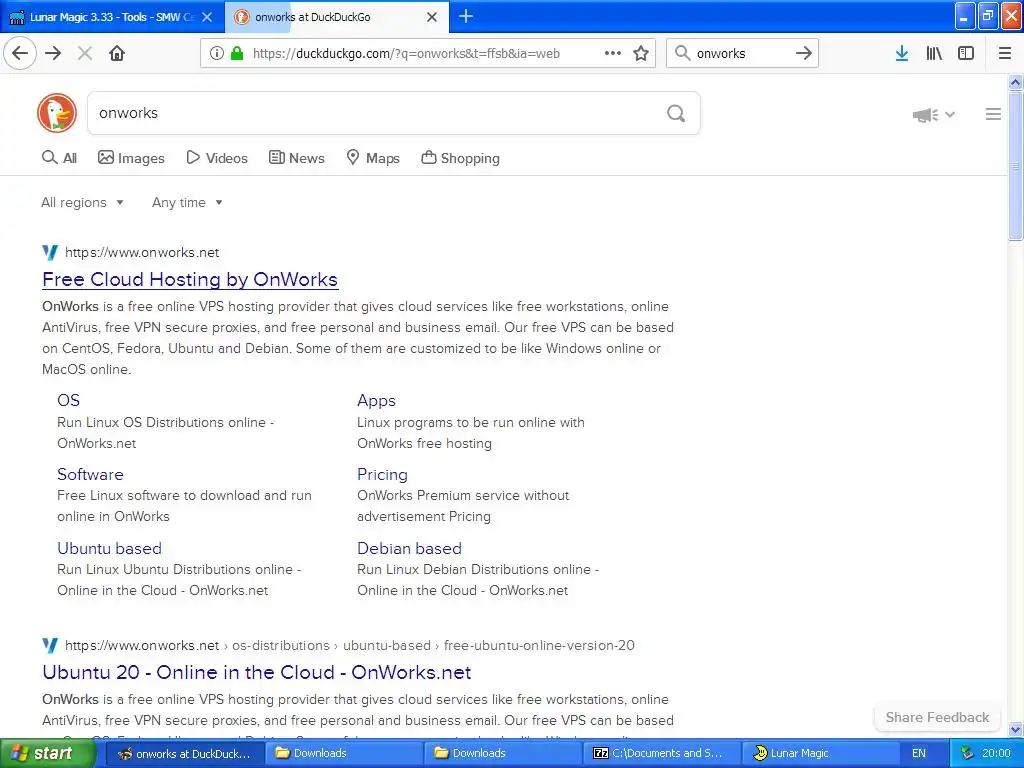Close the onworks at DuckDuckGo tab
This screenshot has width=1024, height=768.
tap(432, 17)
